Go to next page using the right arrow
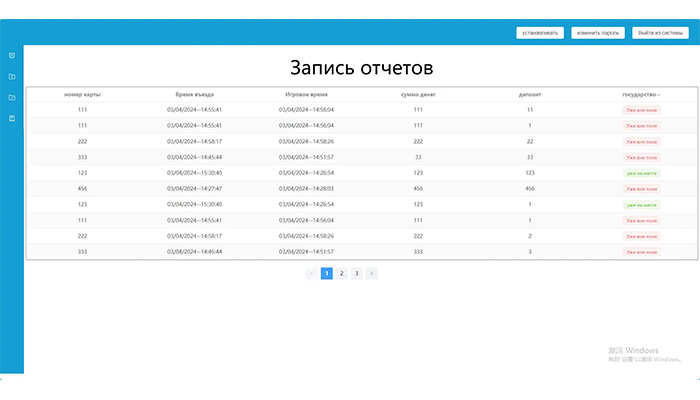Image resolution: width=700 pixels, height=400 pixels. pos(371,273)
